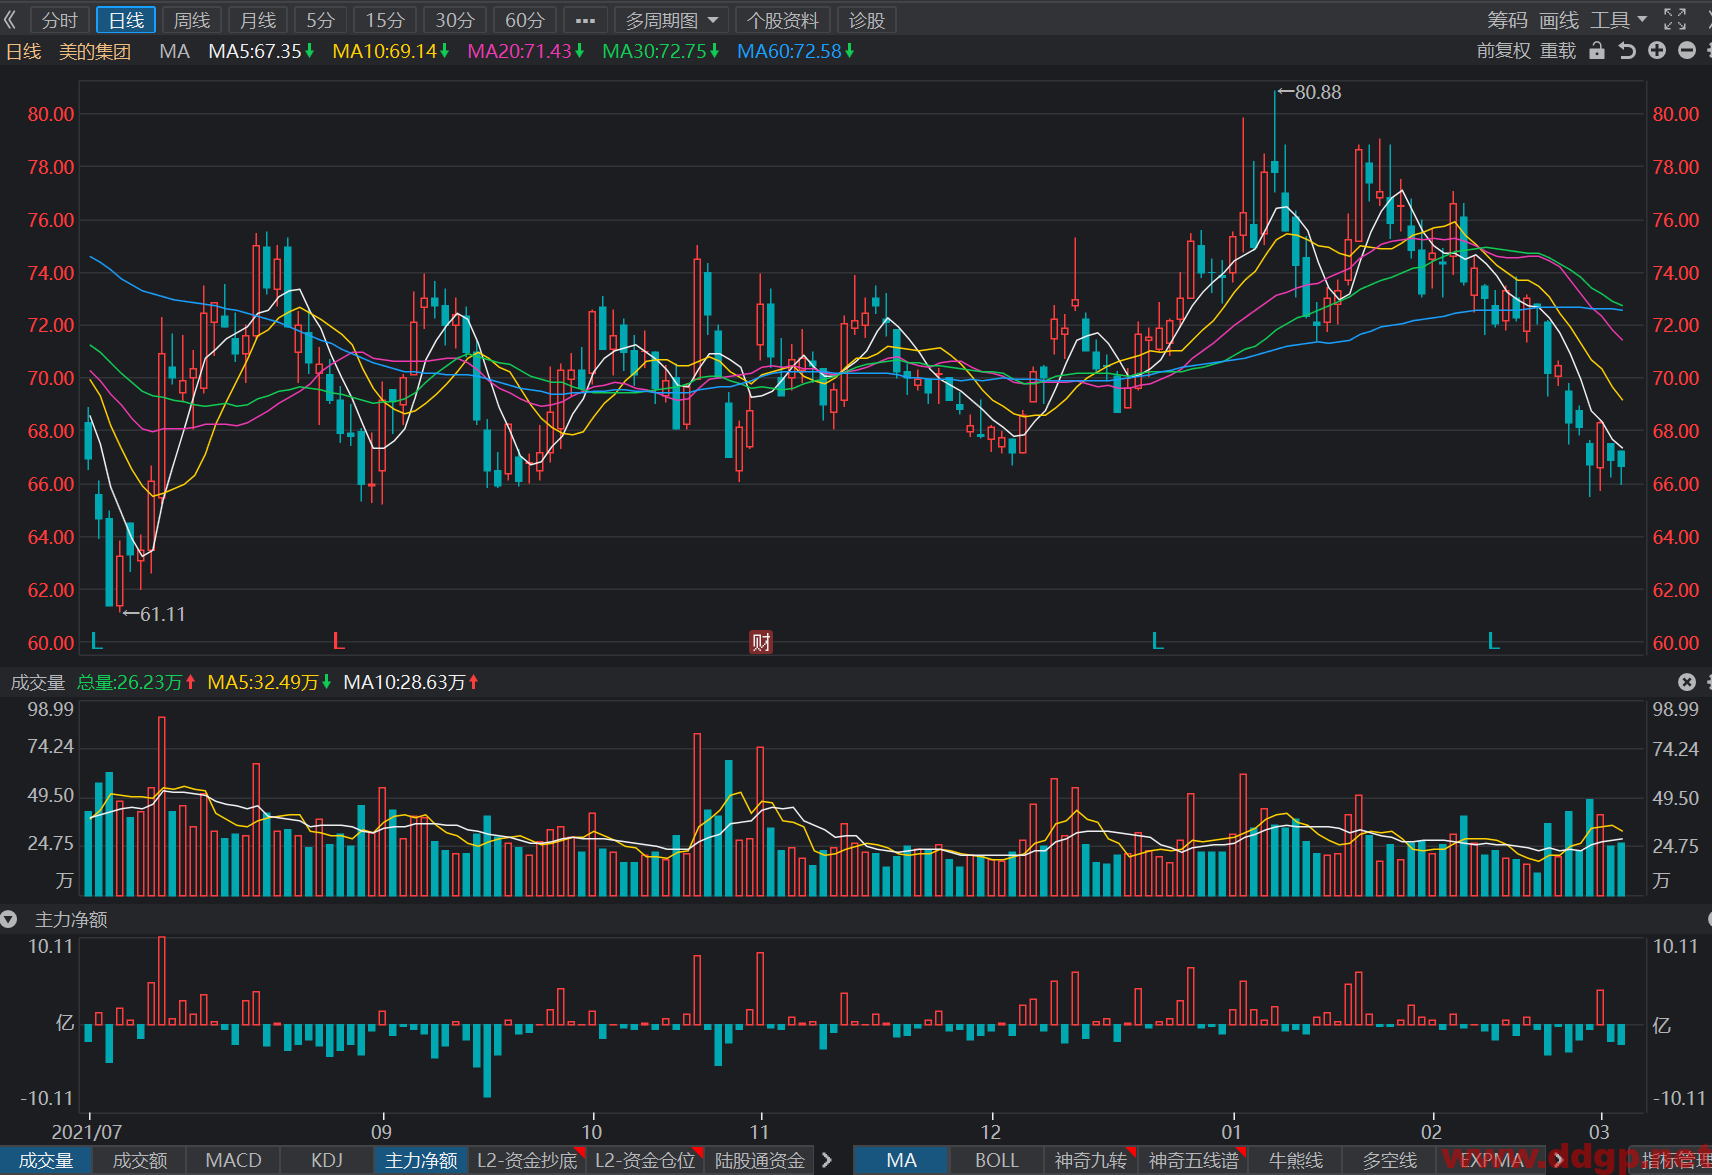Switch to 周线 weekly chart
Screen dimensions: 1712x1175
192,20
